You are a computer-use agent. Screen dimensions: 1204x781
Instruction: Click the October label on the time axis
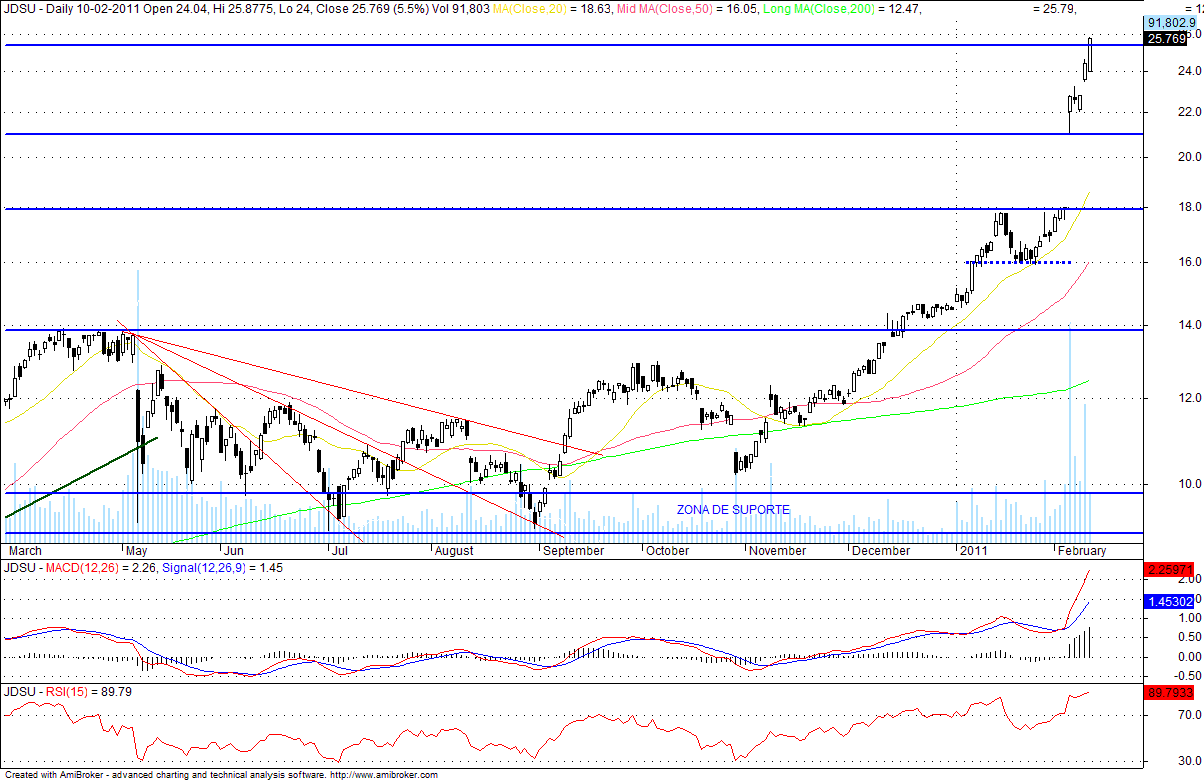tap(667, 550)
